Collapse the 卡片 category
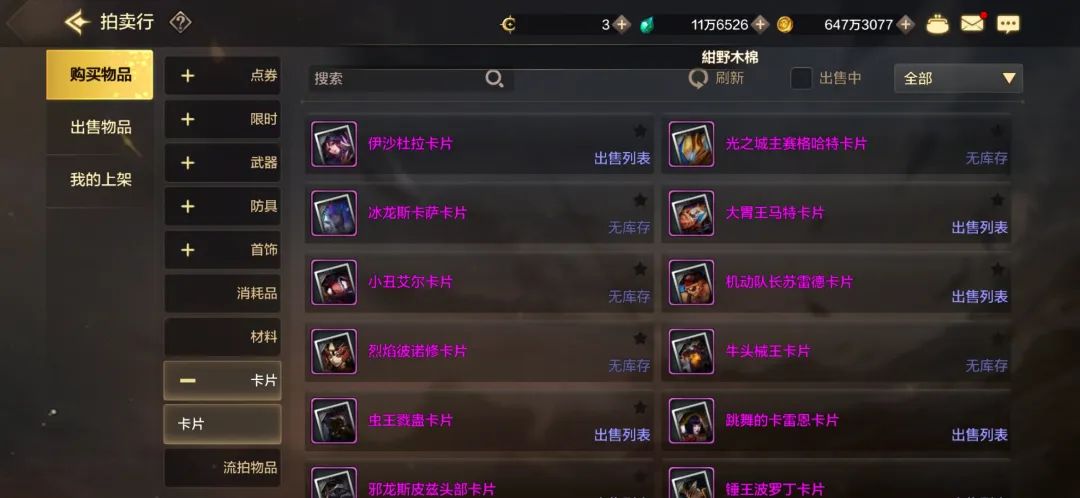1080x498 pixels. 222,380
